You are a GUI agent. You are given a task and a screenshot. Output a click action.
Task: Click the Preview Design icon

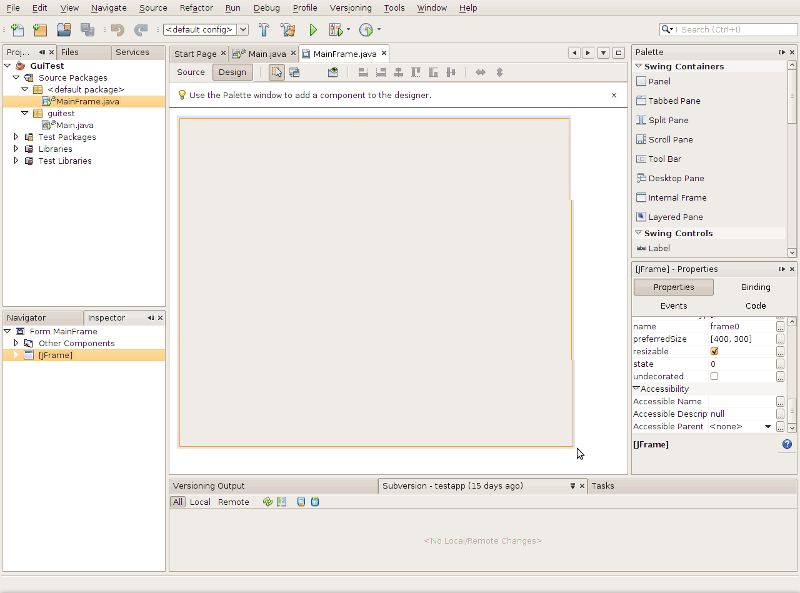tap(333, 72)
